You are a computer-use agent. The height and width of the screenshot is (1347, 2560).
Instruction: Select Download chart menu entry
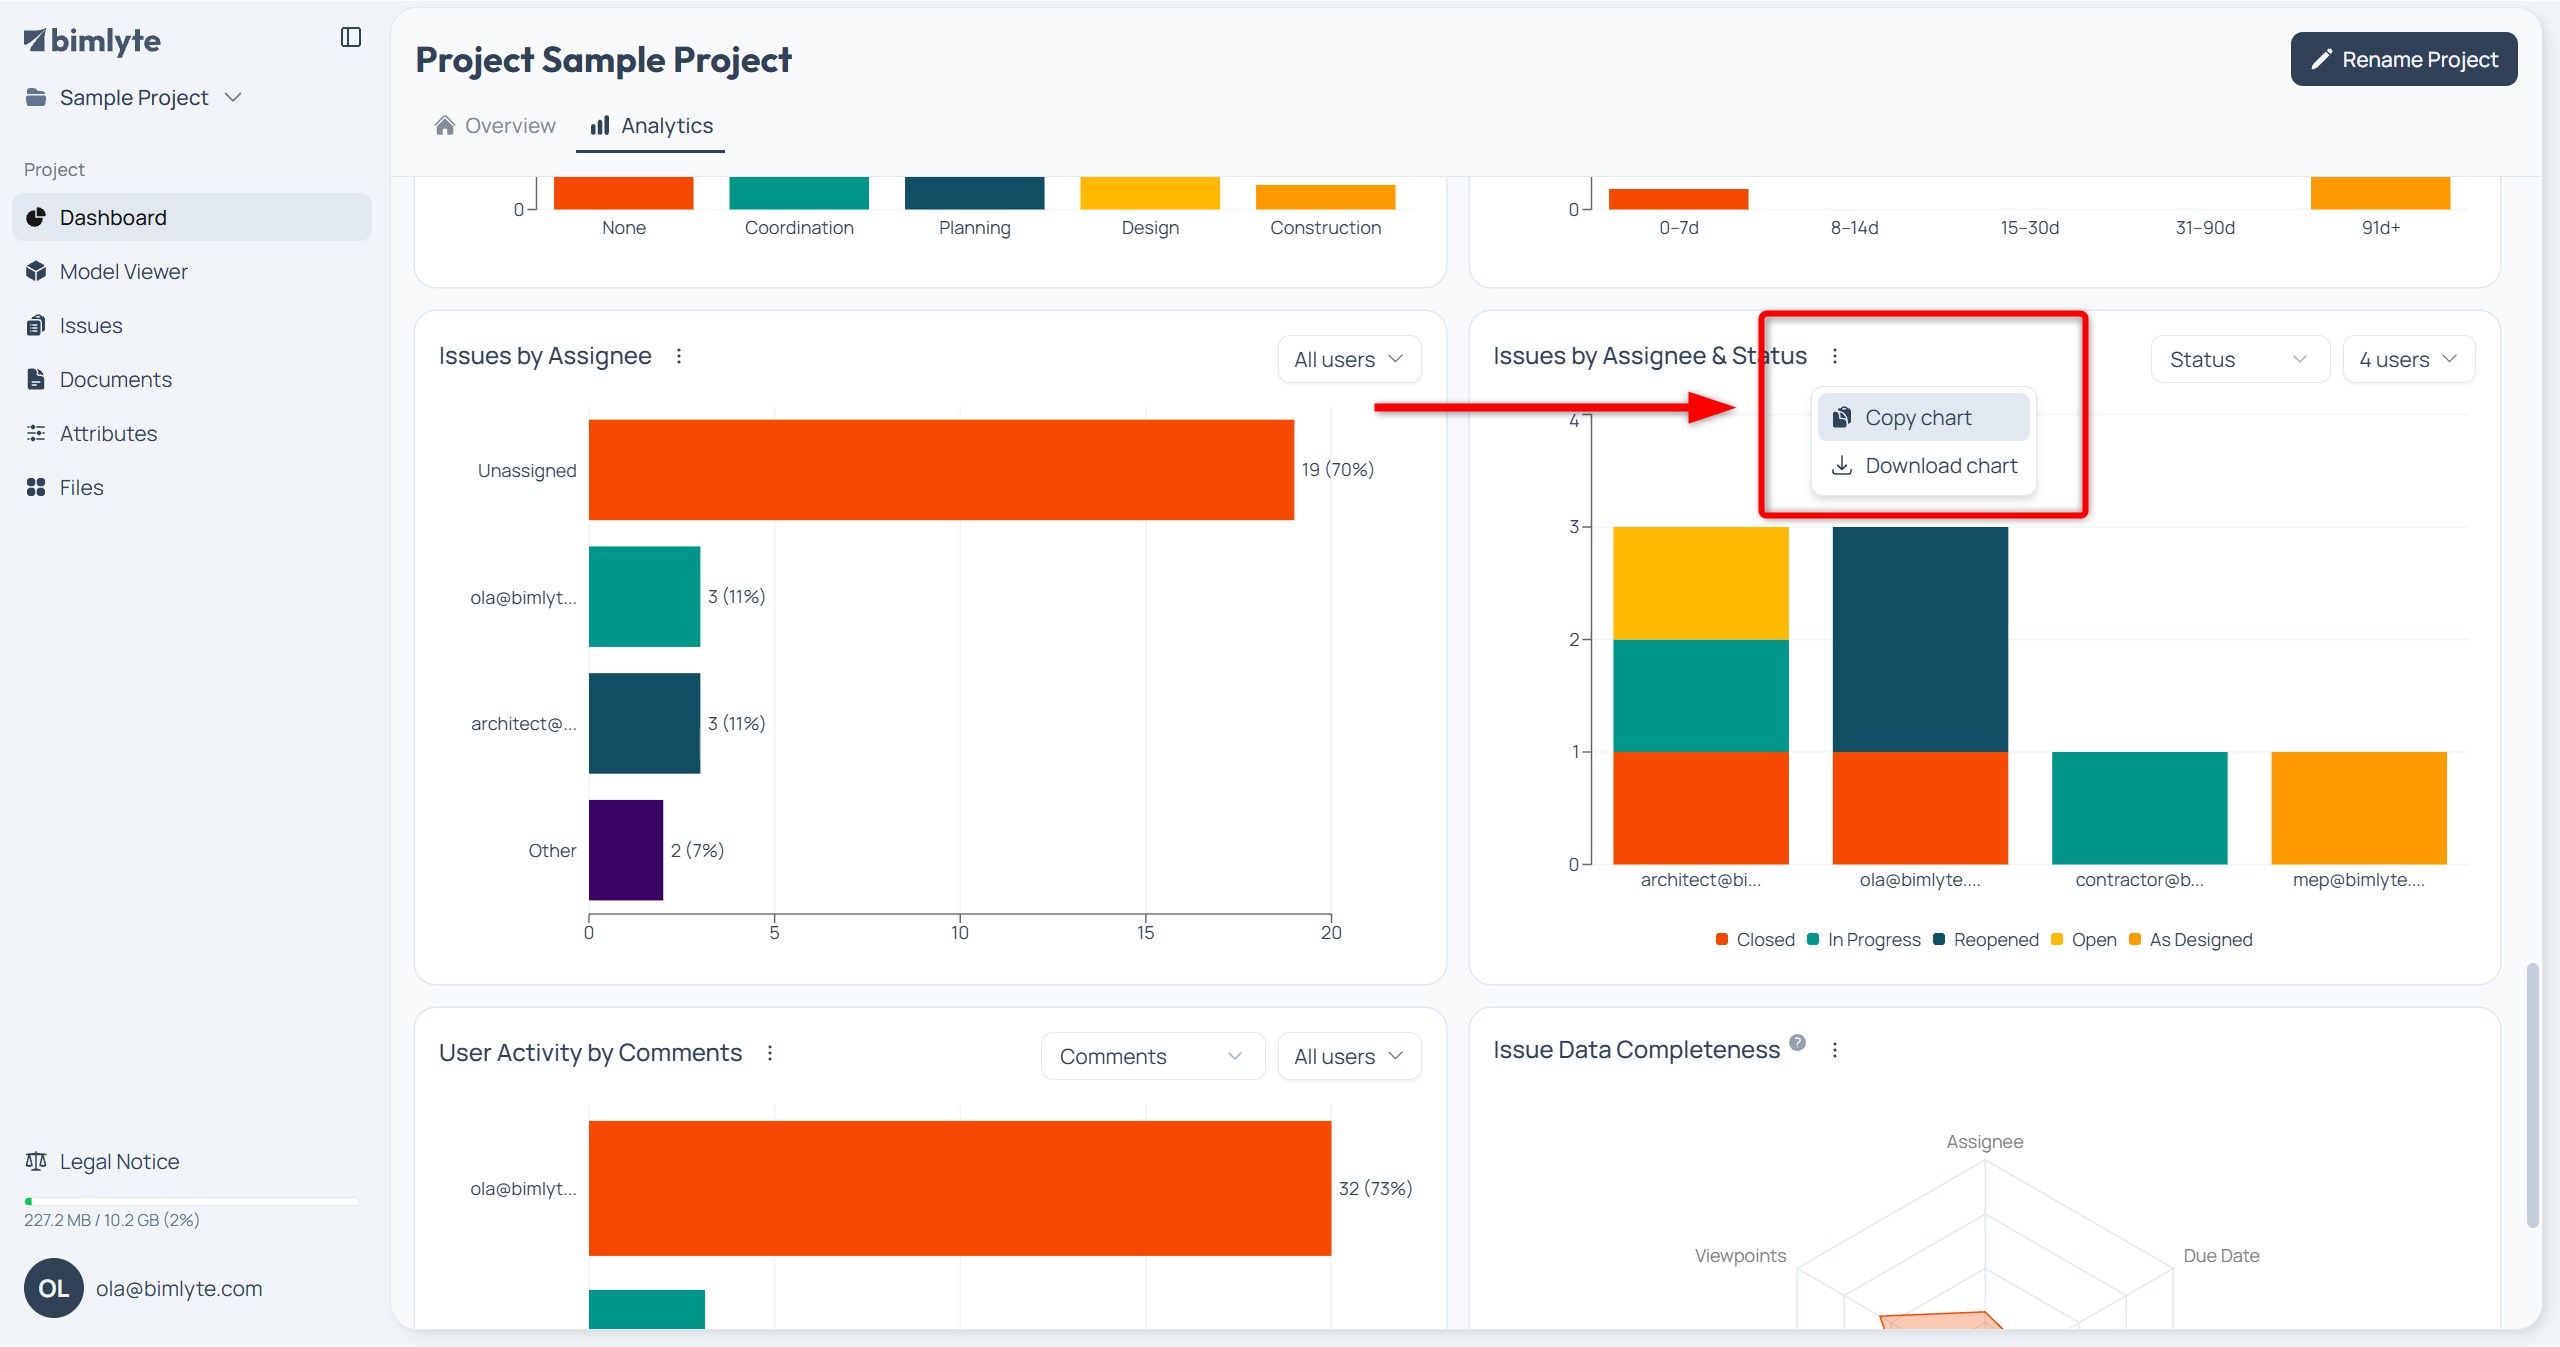[x=1923, y=465]
